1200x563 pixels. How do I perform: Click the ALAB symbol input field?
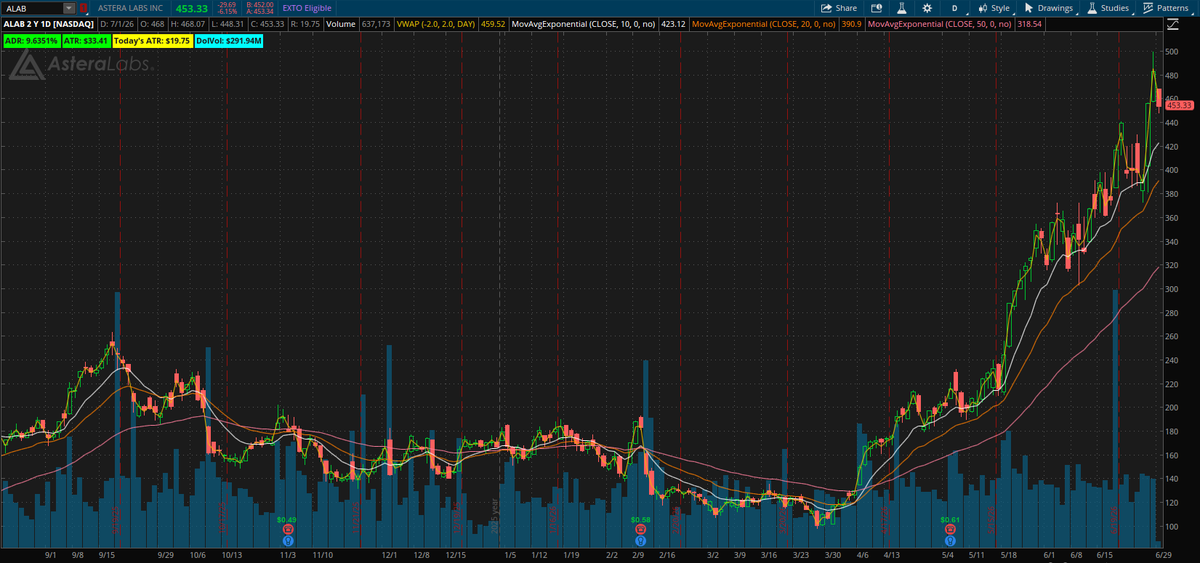tap(32, 7)
